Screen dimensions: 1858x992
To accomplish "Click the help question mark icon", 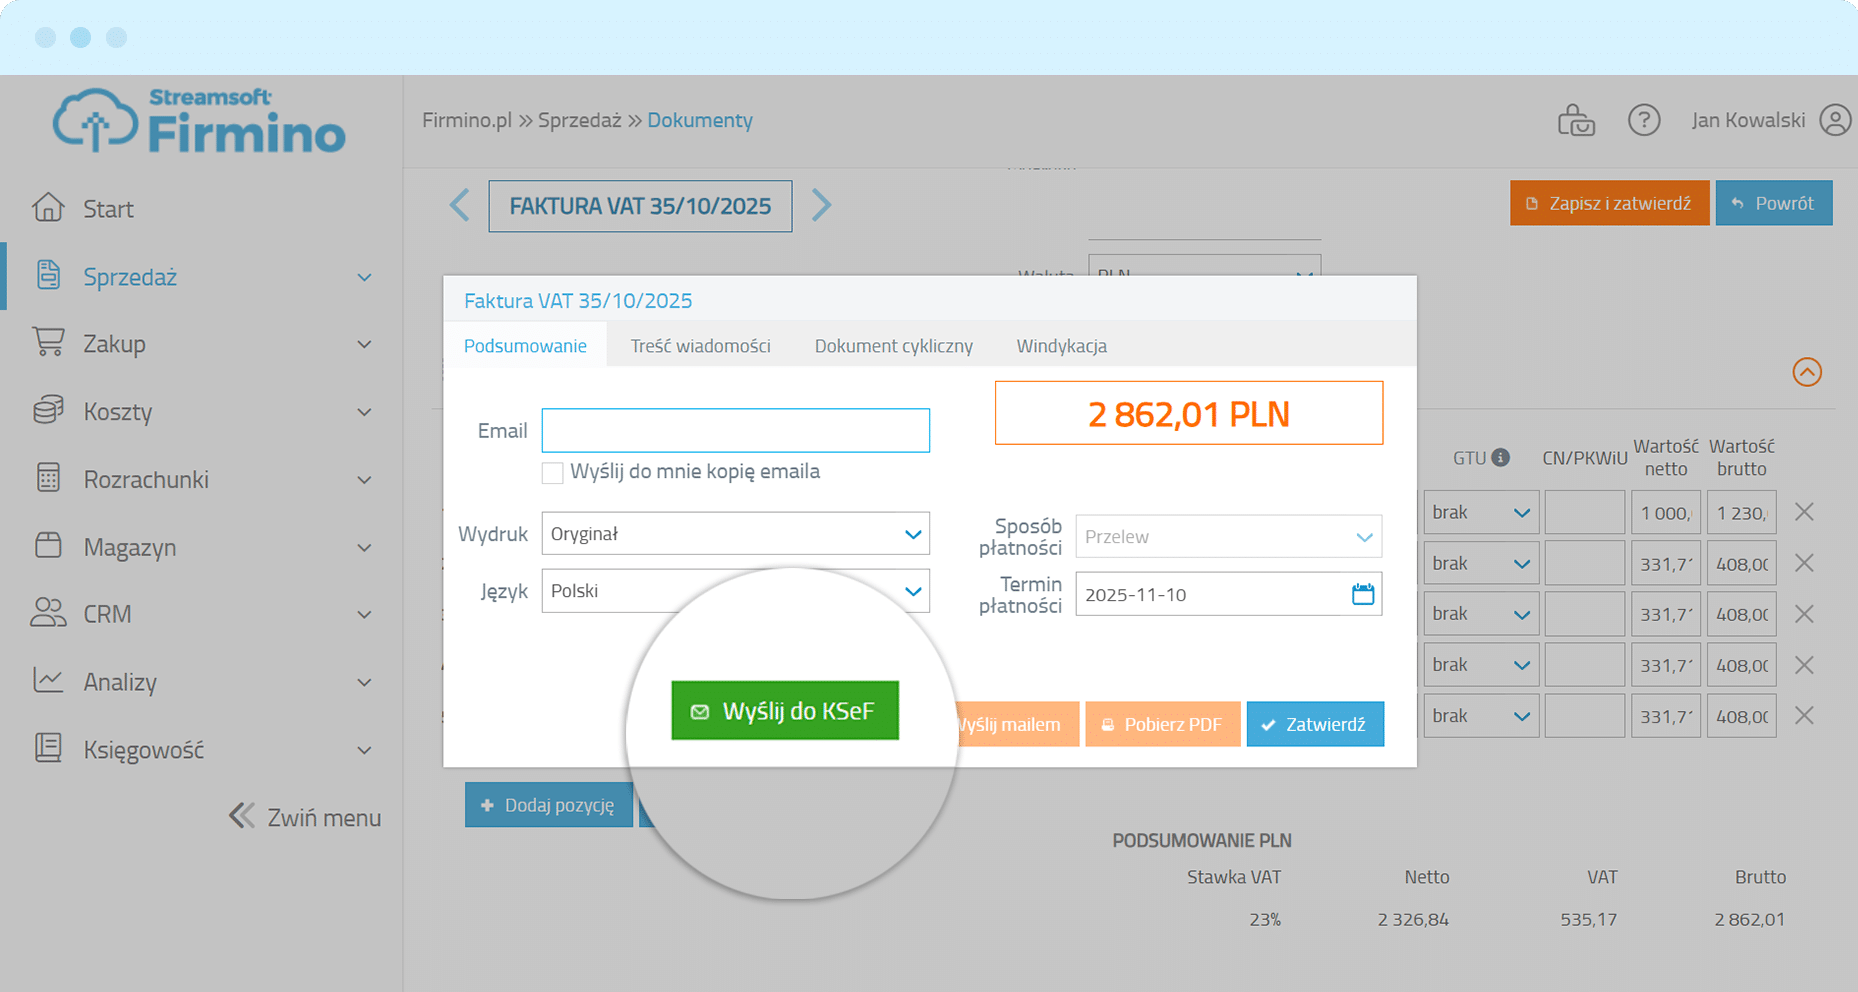I will pyautogui.click(x=1643, y=120).
